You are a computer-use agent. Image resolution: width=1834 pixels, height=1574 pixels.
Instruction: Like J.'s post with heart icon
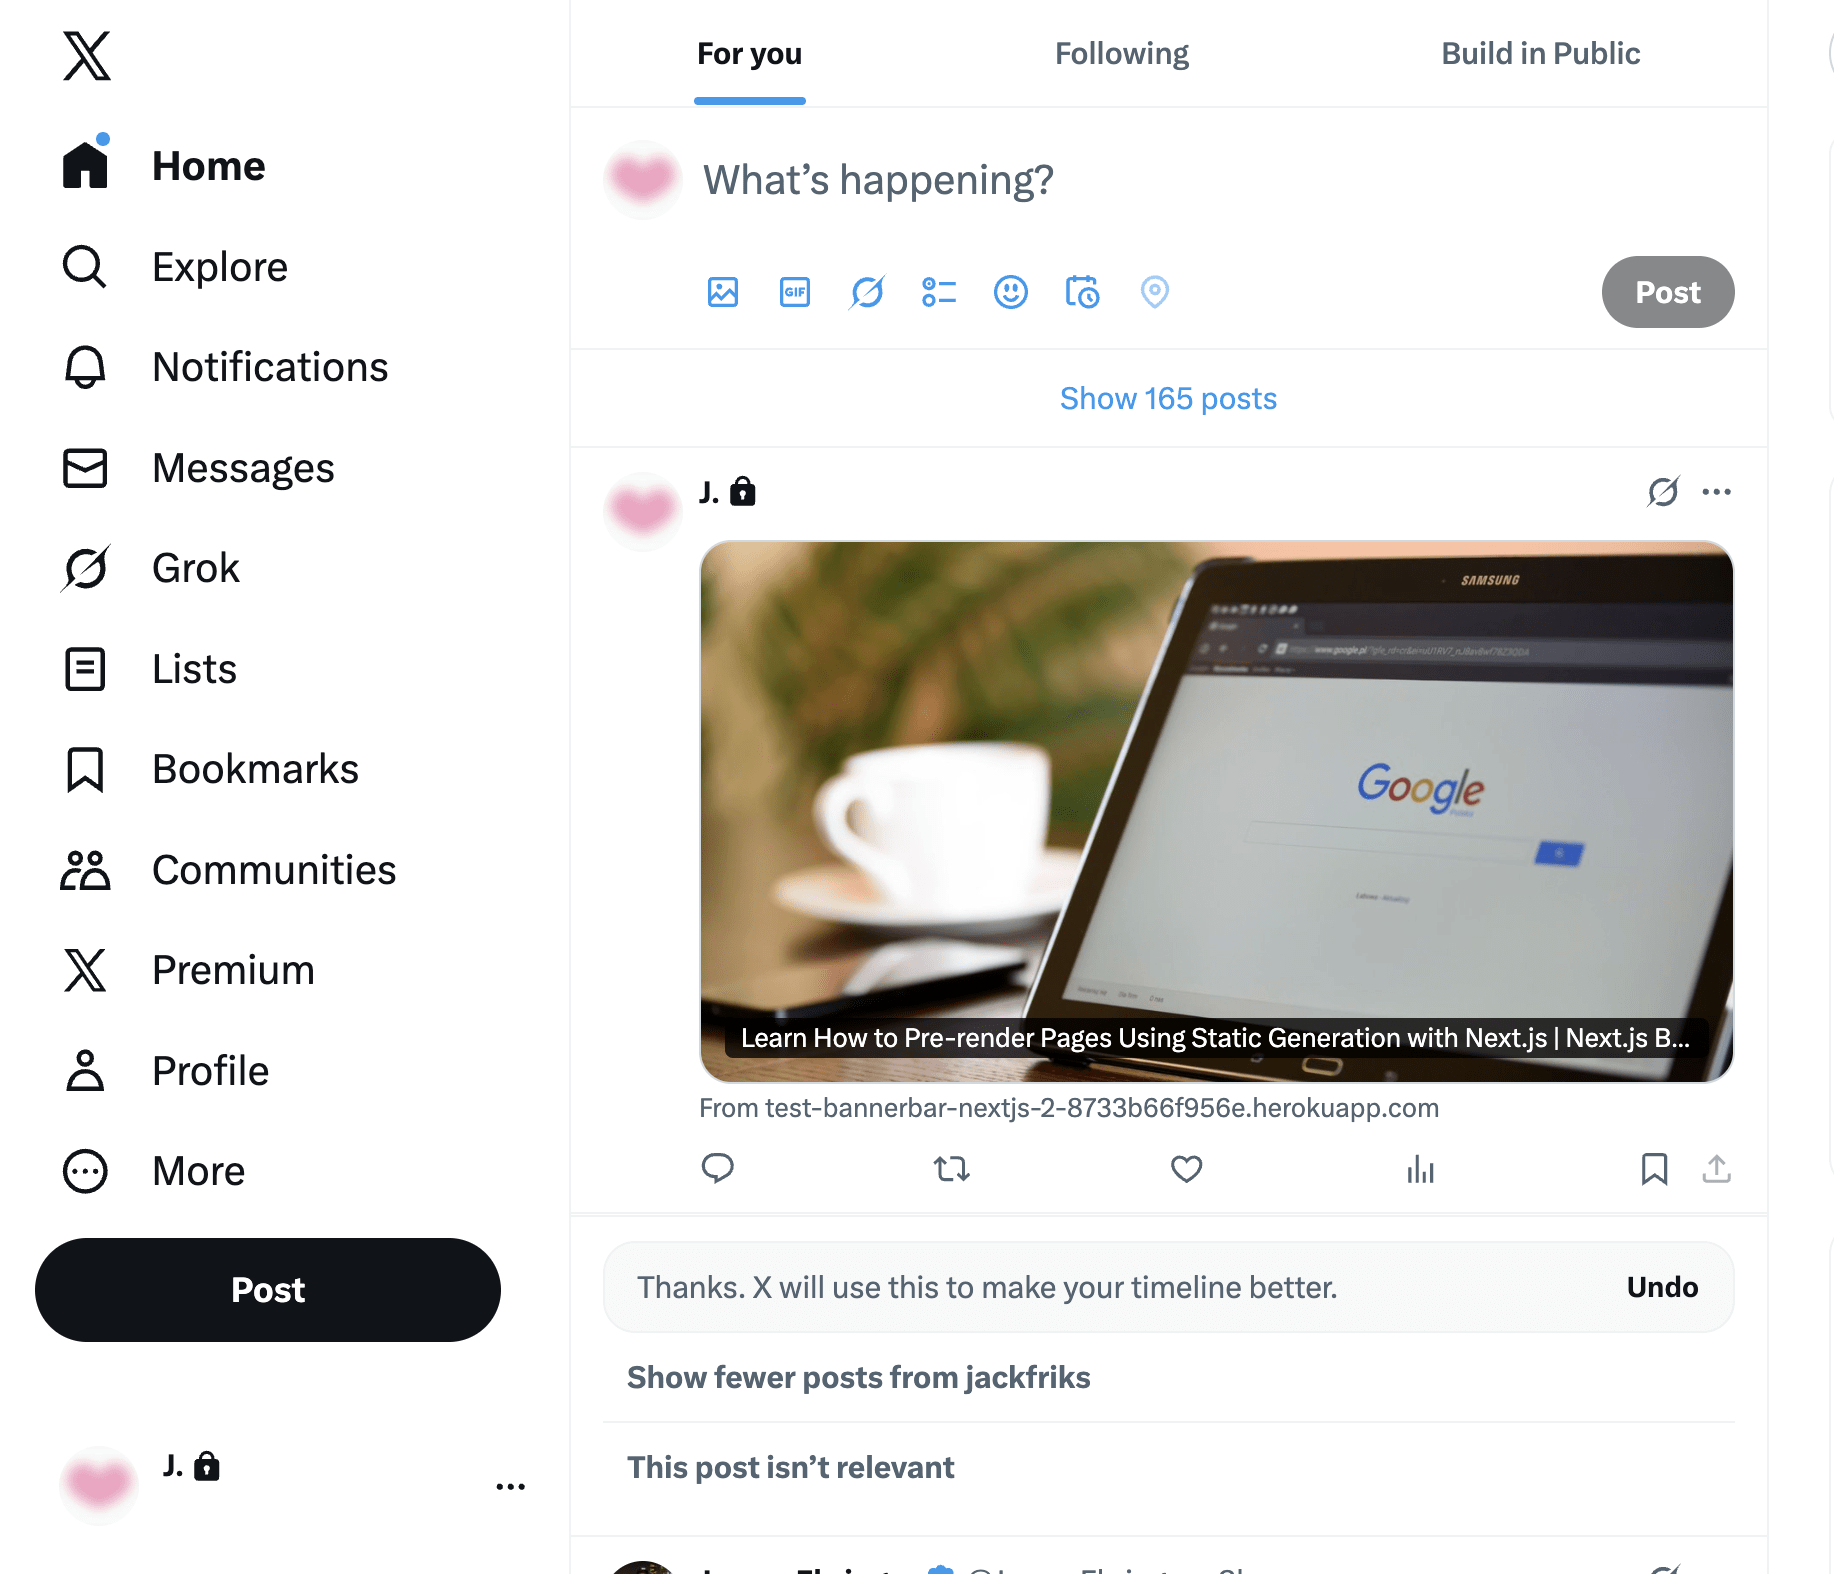pyautogui.click(x=1186, y=1168)
